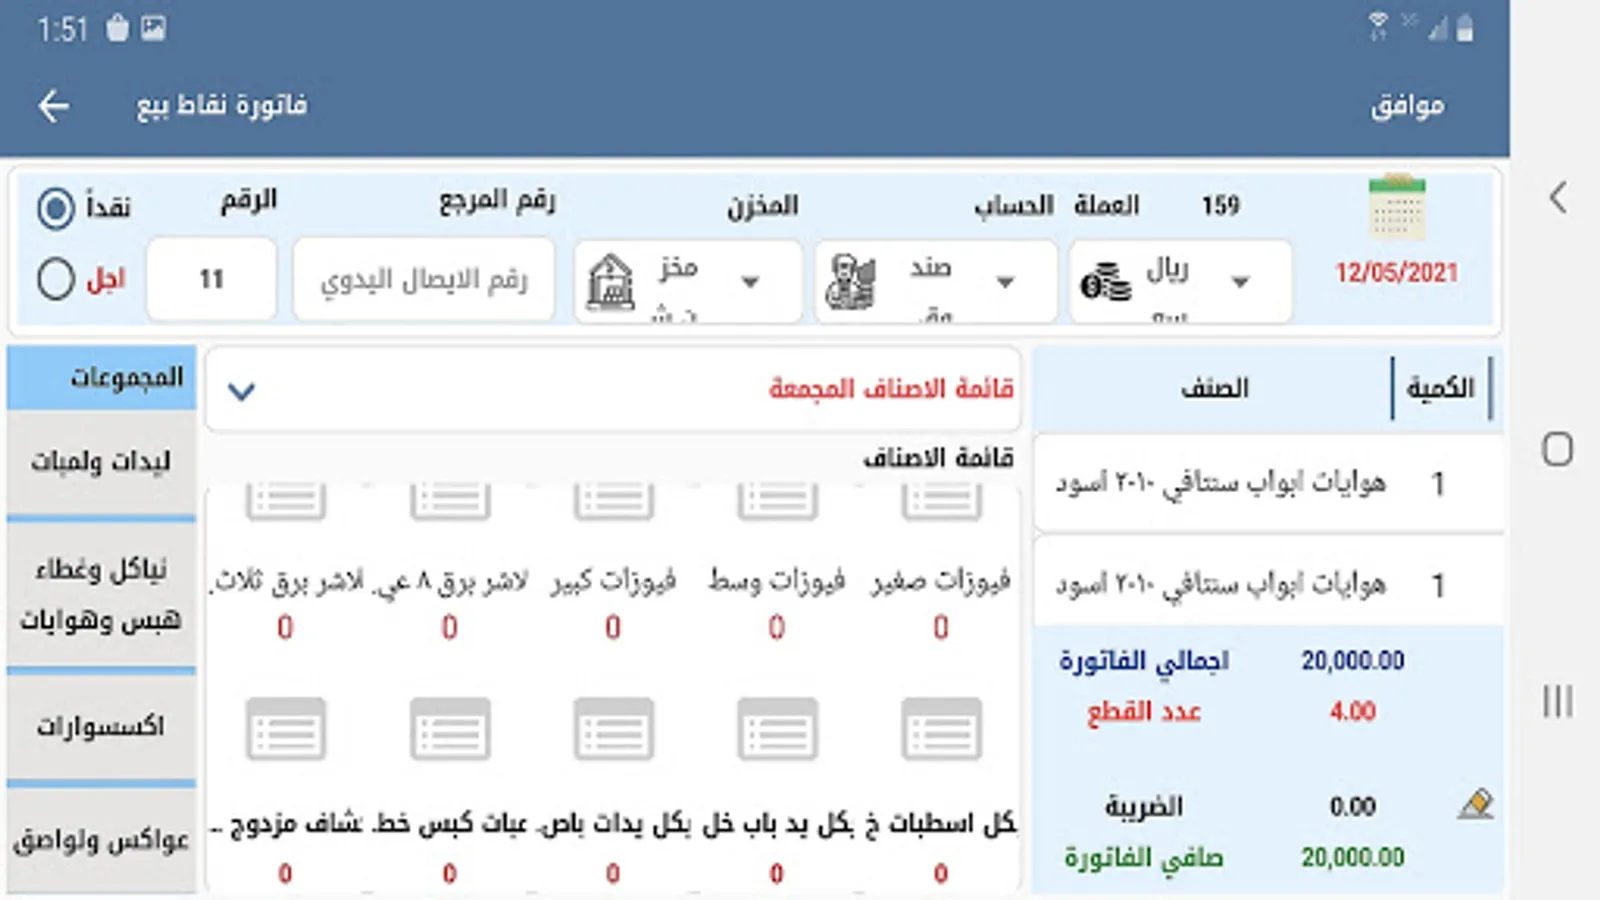Tap icon above شاف مزدوج item
This screenshot has height=900, width=1600.
click(286, 729)
